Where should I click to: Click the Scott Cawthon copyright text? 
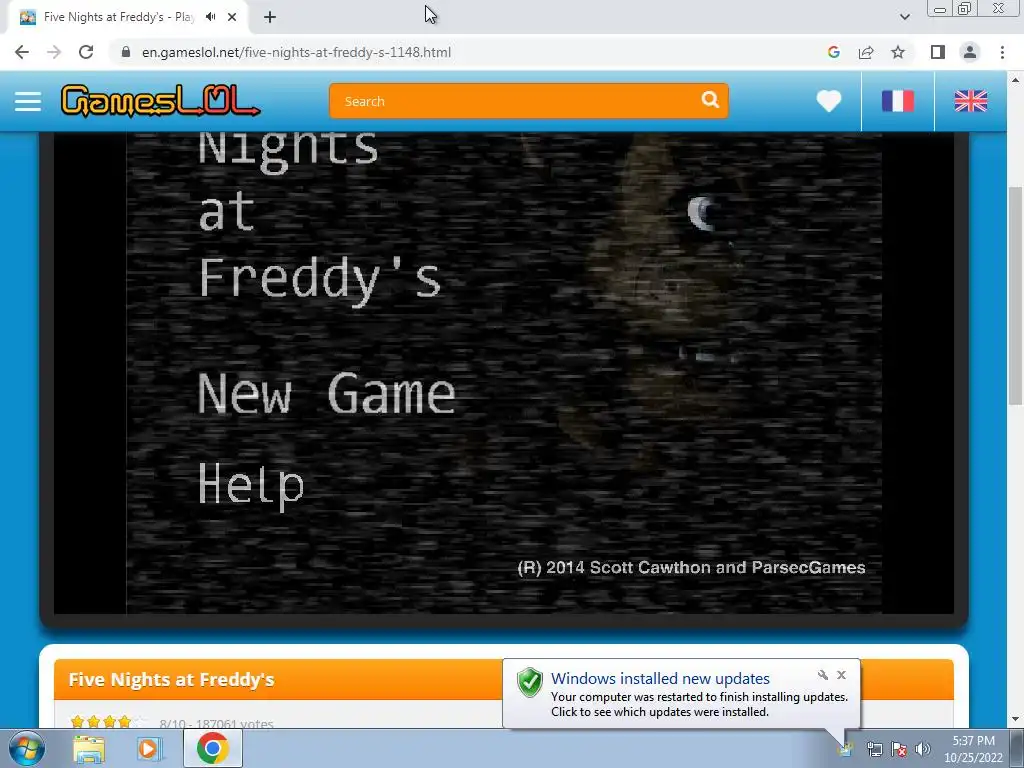(x=691, y=568)
